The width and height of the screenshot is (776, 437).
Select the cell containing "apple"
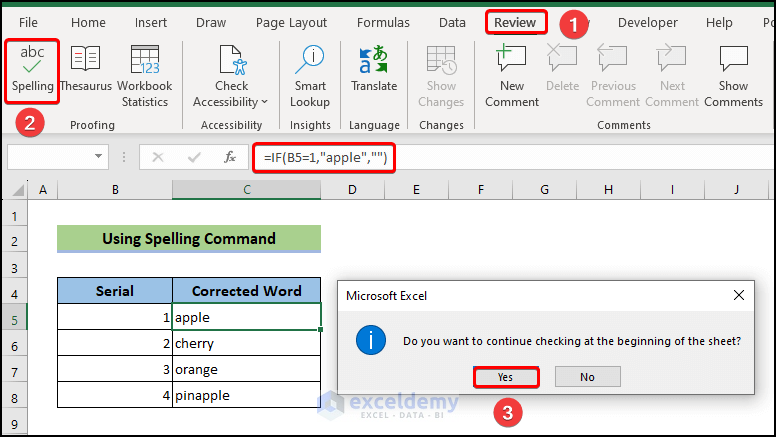click(246, 317)
